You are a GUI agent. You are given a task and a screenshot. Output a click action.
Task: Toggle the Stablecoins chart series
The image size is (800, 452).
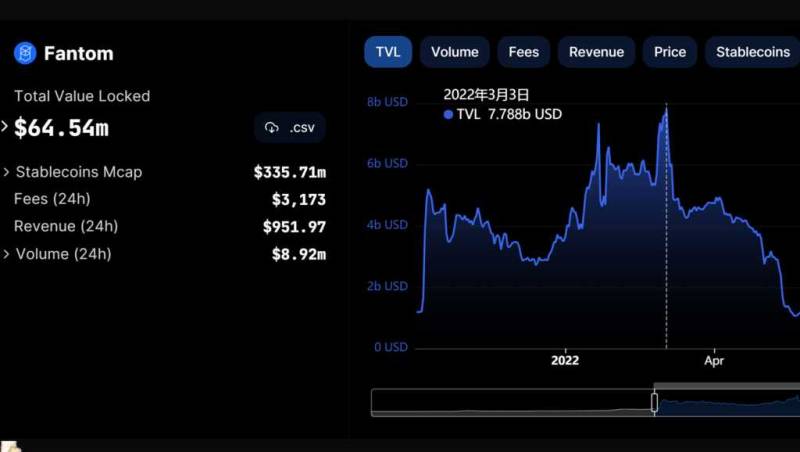click(x=753, y=52)
